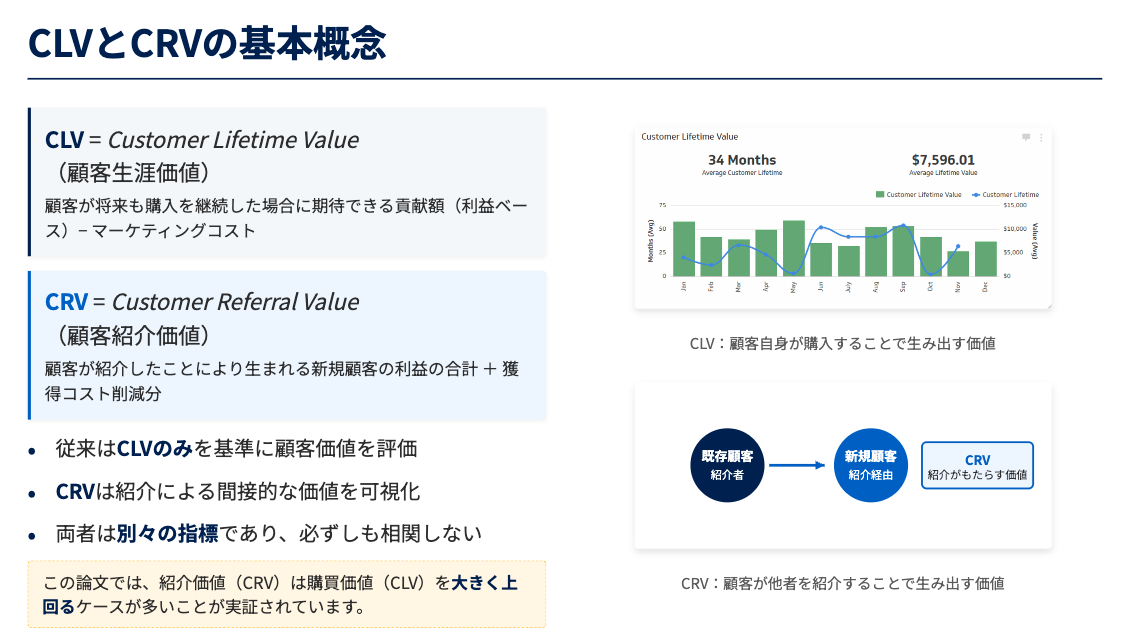Viewport: 1136px width, 639px height.
Task: Click the yellow note box about this paper
Action: pyautogui.click(x=287, y=594)
